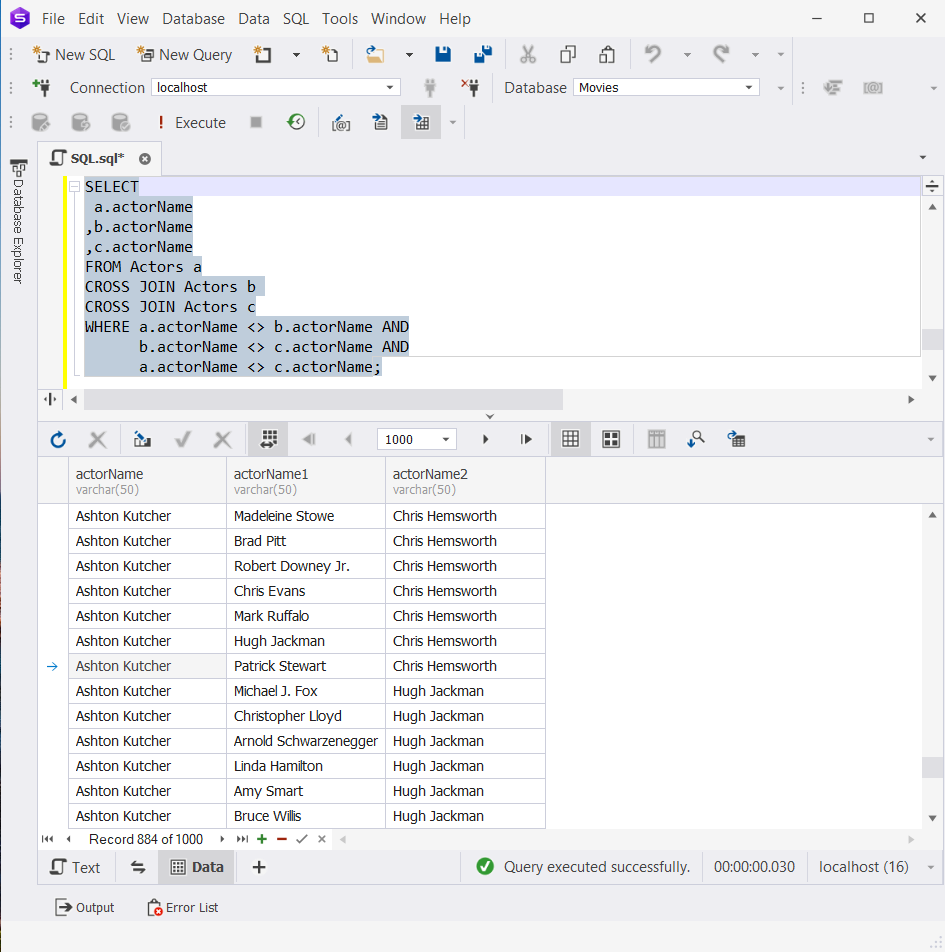This screenshot has width=945, height=952.
Task: Click the add record plus icon
Action: pyautogui.click(x=262, y=839)
